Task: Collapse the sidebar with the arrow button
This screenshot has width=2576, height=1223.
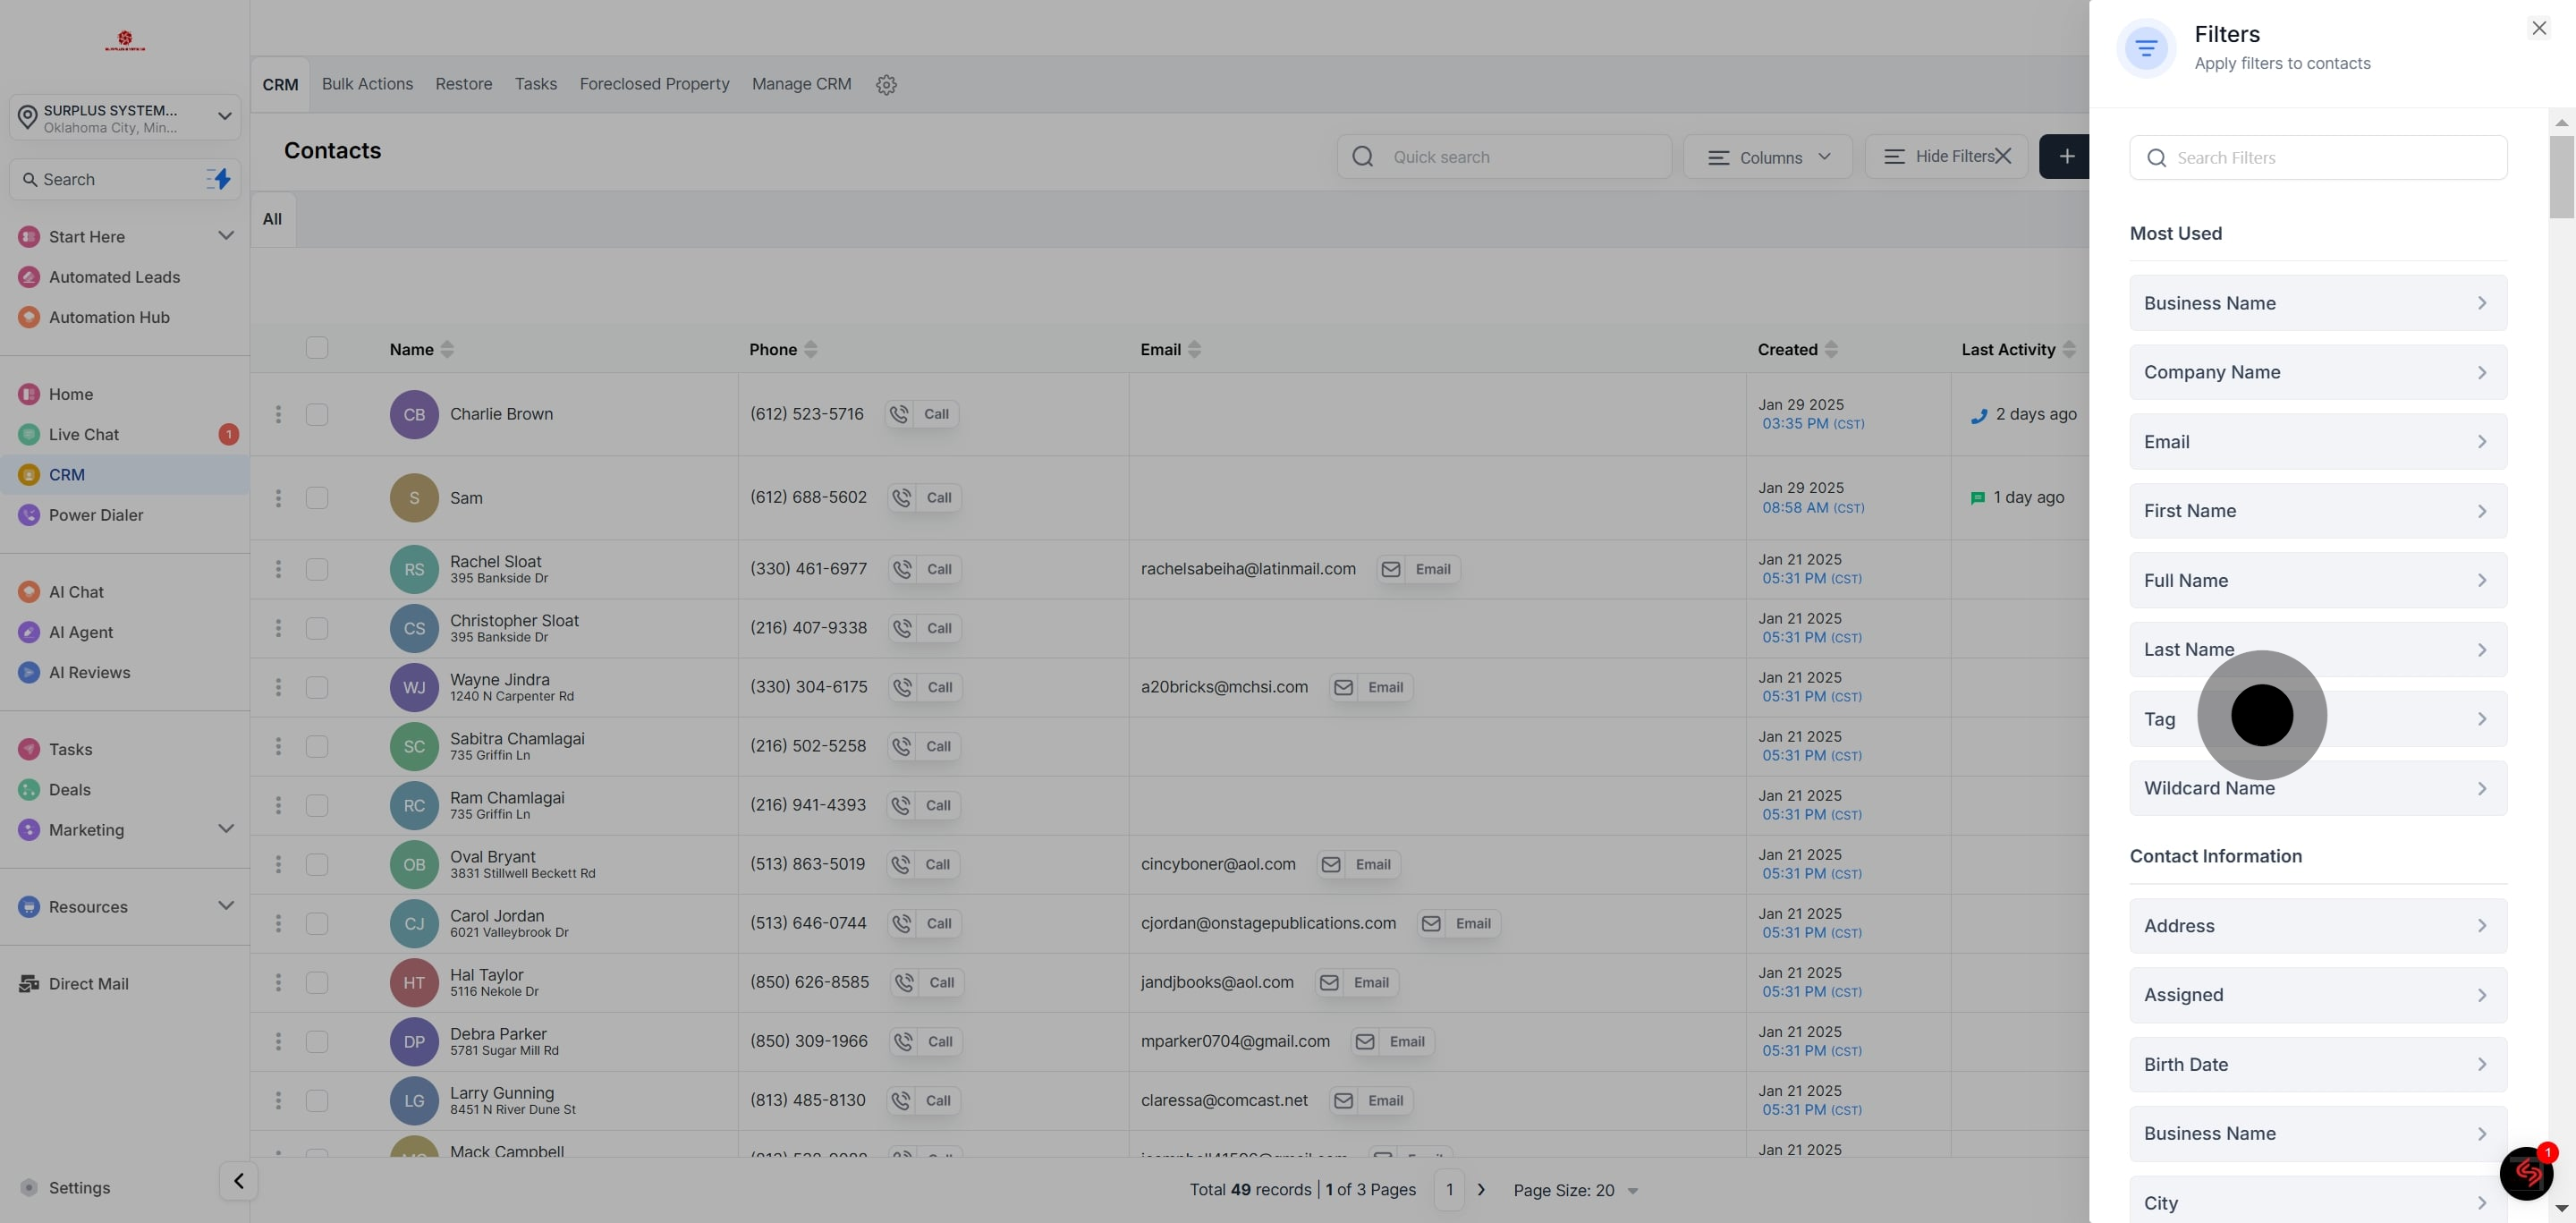Action: (x=238, y=1181)
